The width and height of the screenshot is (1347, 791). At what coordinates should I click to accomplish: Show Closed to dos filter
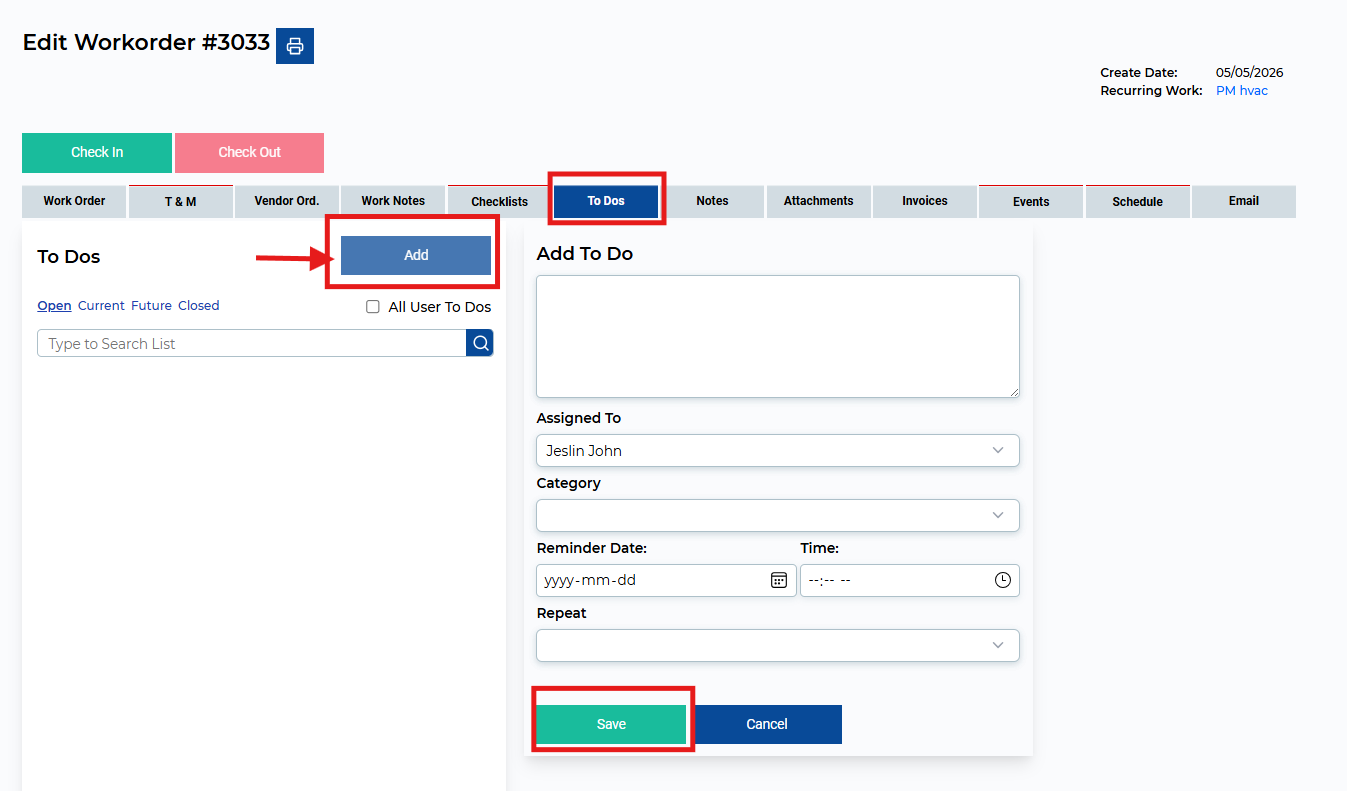point(199,306)
